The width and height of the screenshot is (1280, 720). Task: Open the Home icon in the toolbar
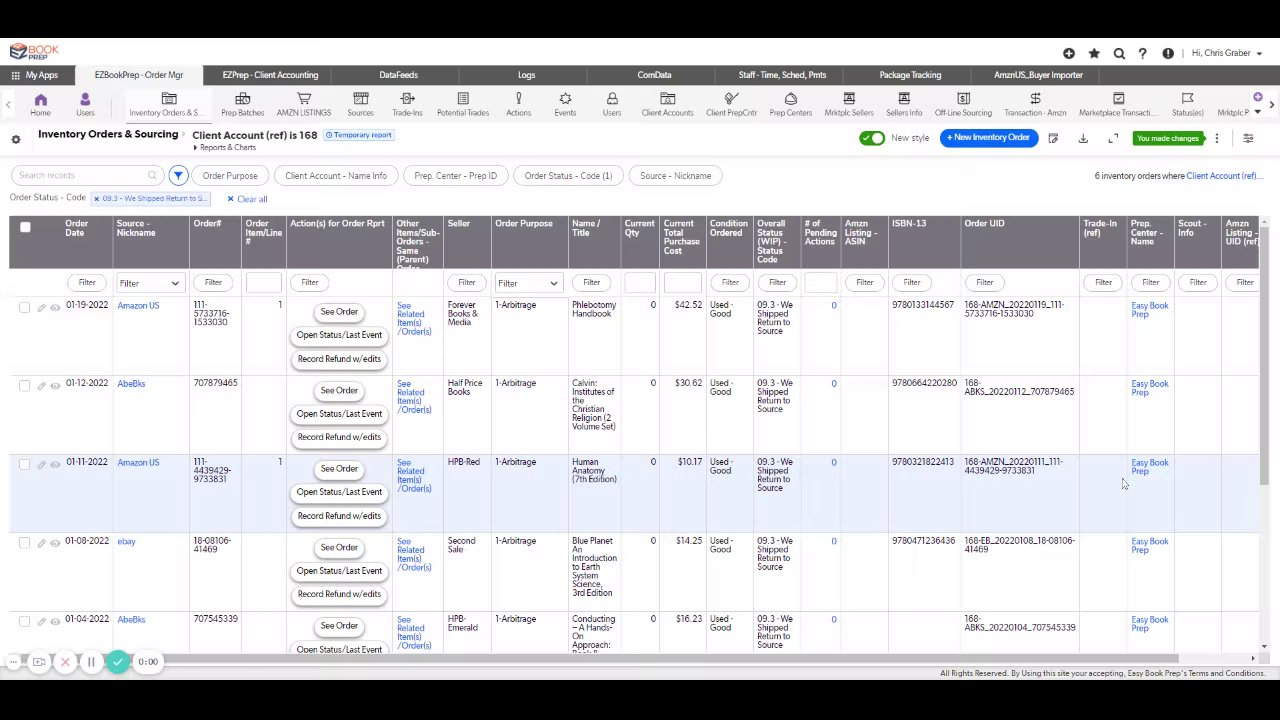[x=40, y=99]
